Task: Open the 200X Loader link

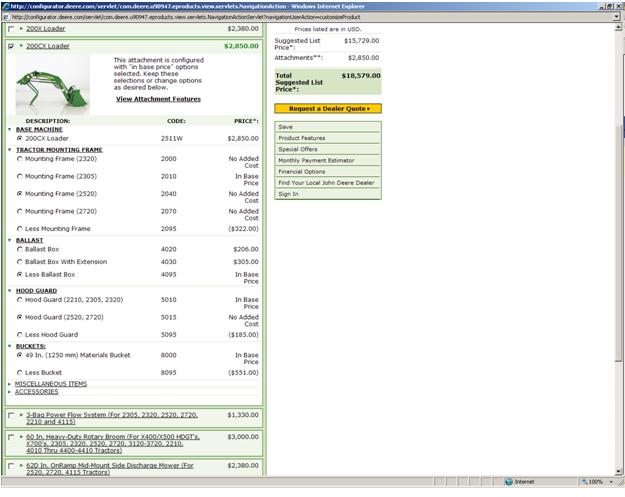Action: pos(45,29)
